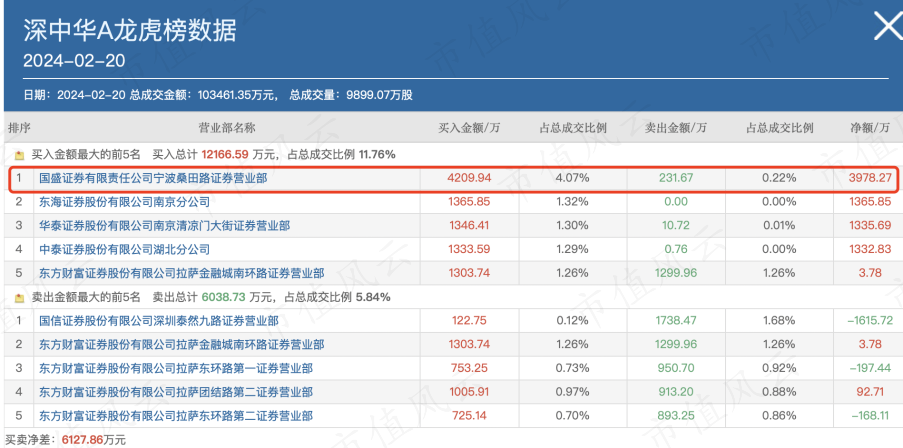The width and height of the screenshot is (903, 448).
Task: Click the date 2024-02-20 under the title
Action: (x=74, y=60)
